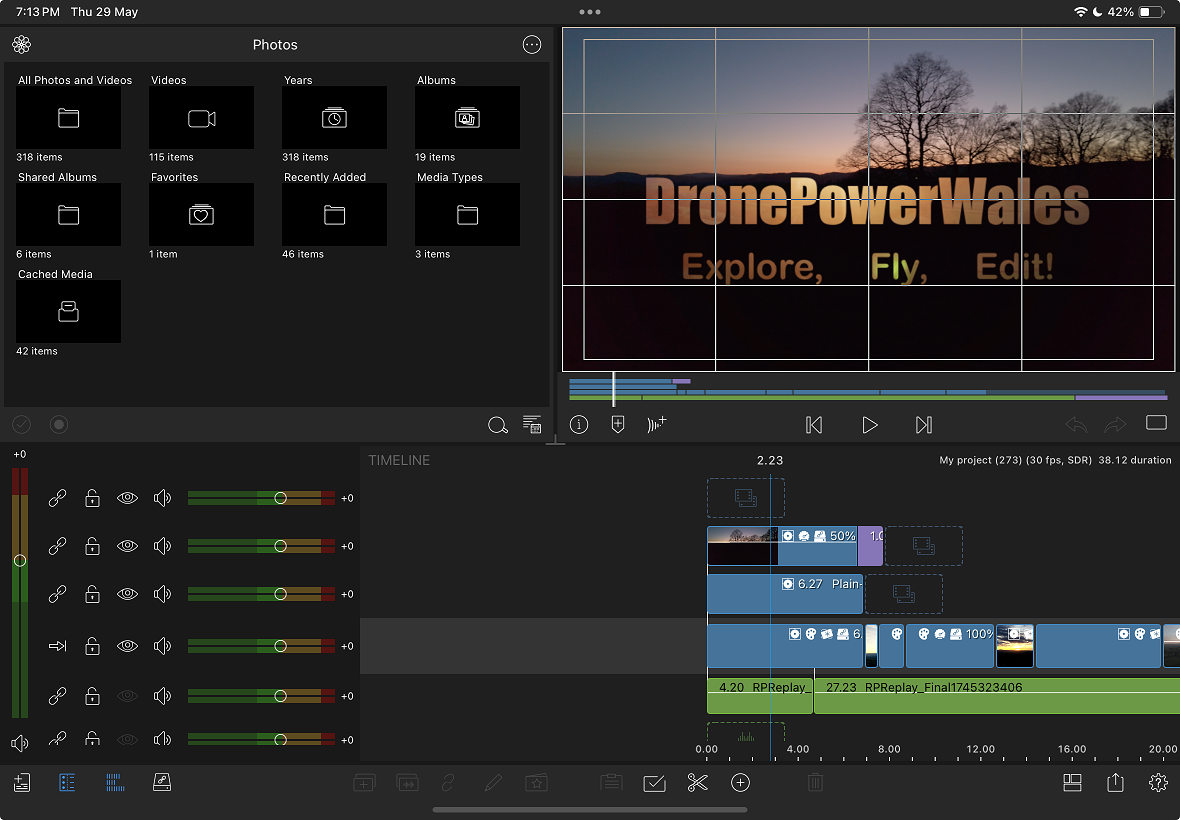Click the preview scrubber mini timeline
1180x820 pixels.
tap(868, 389)
